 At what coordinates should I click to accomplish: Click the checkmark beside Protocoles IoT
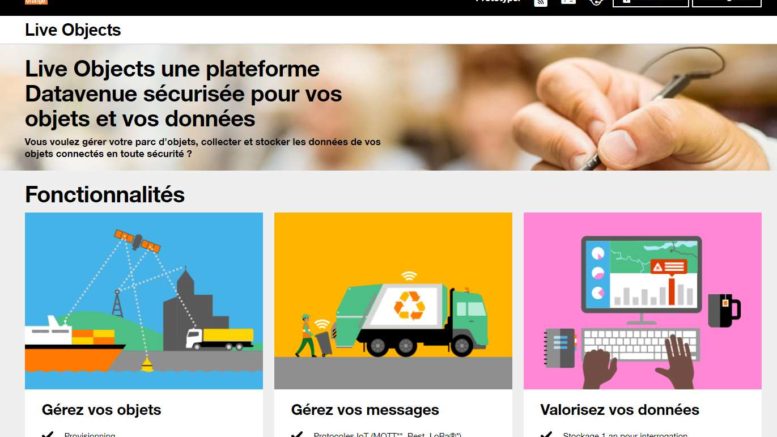coord(297,435)
